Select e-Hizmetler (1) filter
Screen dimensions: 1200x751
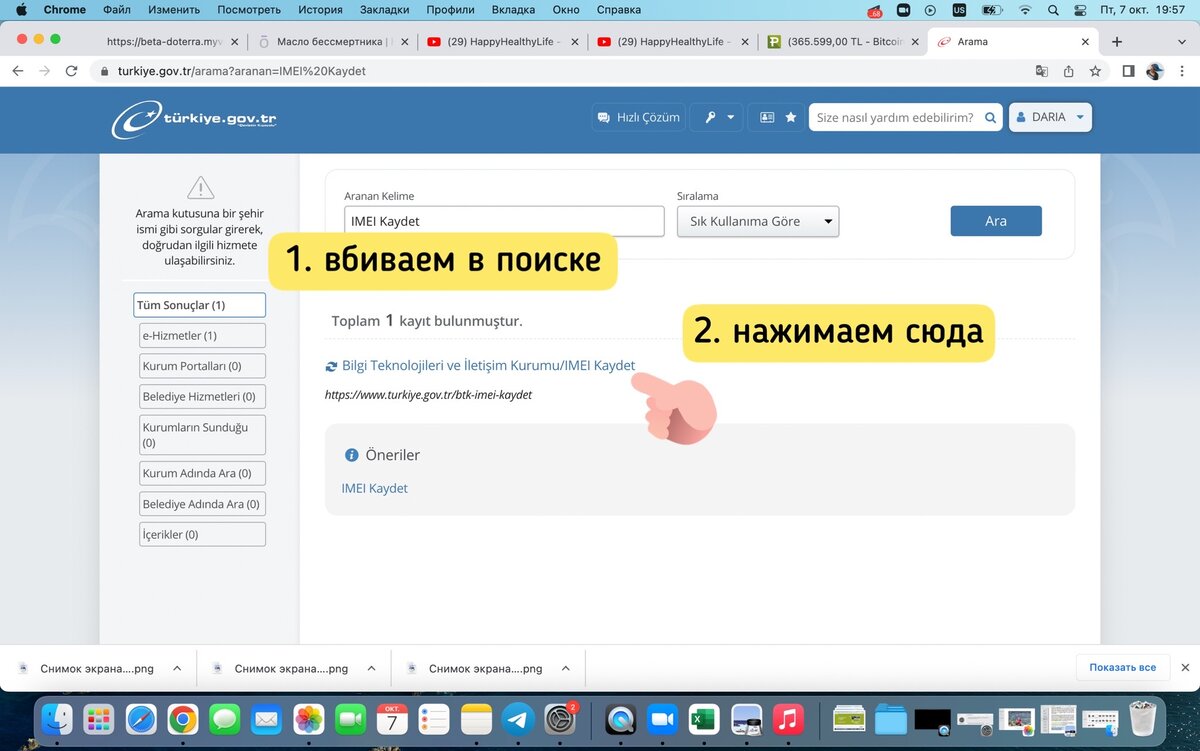pyautogui.click(x=202, y=336)
